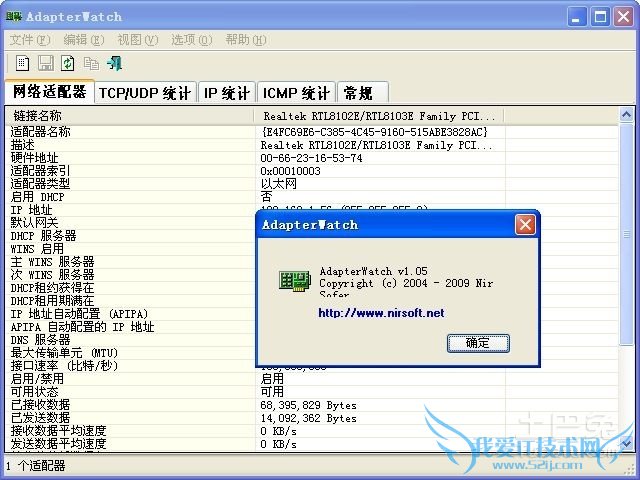Open the 文件(F) menu
The width and height of the screenshot is (640, 480).
pyautogui.click(x=30, y=40)
